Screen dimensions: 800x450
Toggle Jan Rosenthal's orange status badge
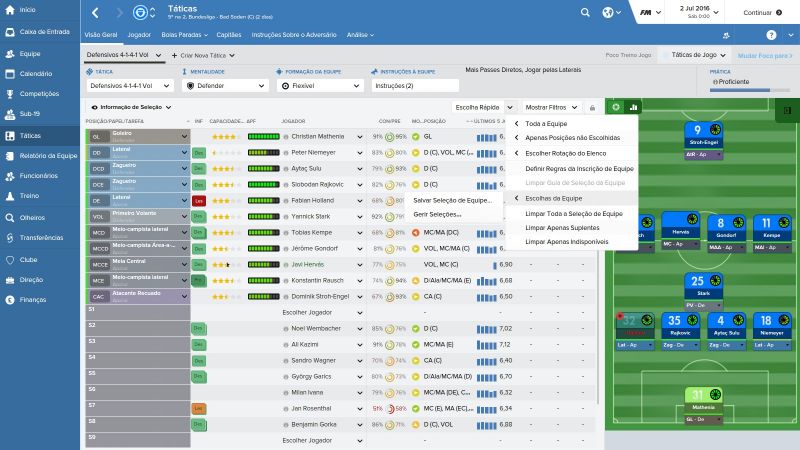[199, 408]
